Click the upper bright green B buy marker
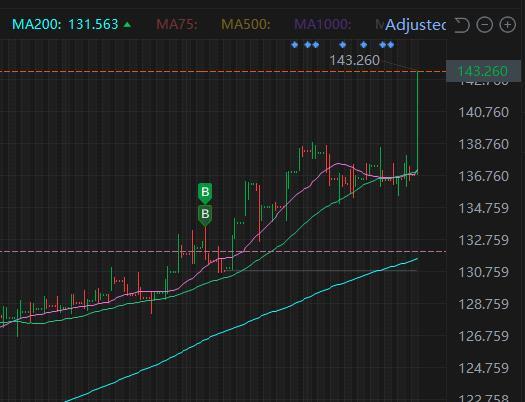525x402 pixels. pos(205,193)
